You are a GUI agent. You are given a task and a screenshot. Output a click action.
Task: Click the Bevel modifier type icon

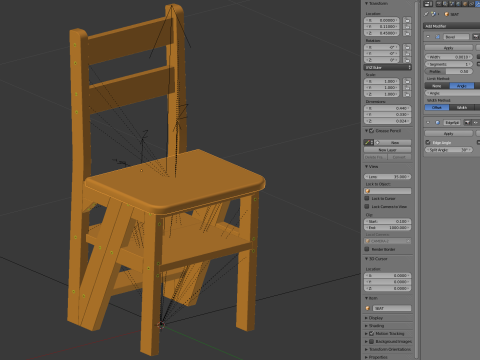(438, 37)
